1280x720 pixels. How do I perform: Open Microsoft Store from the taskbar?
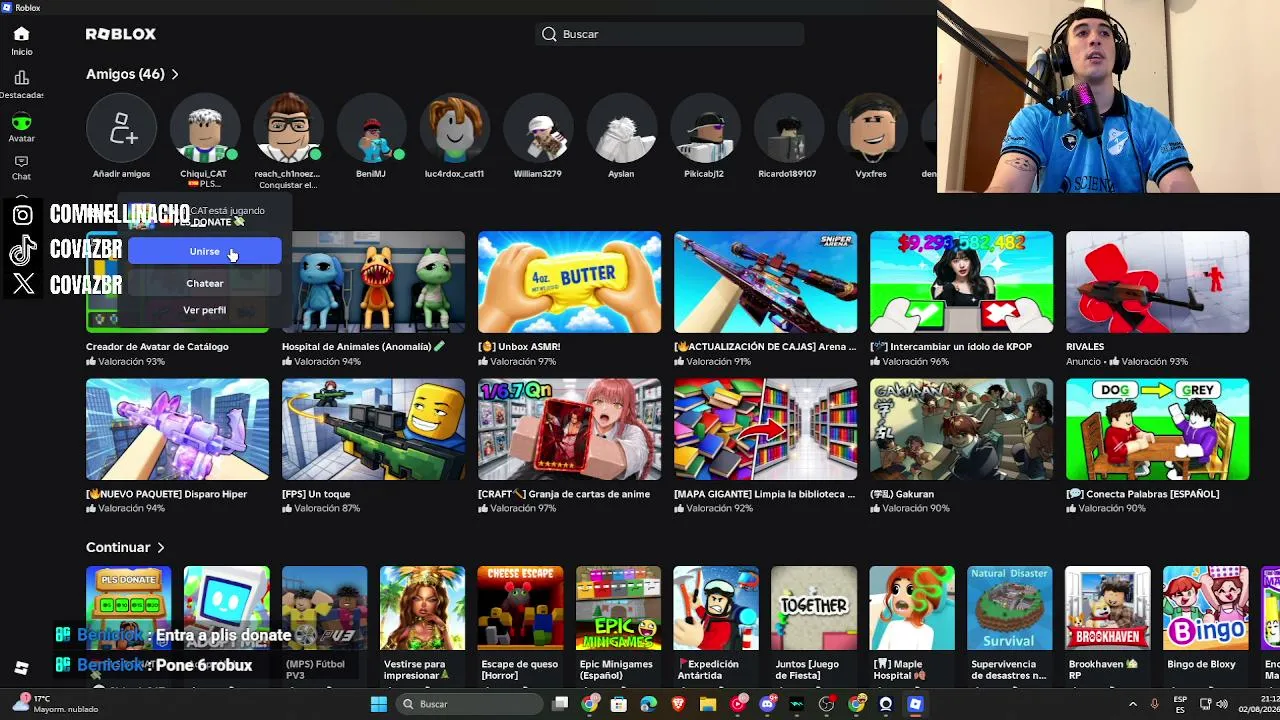point(619,704)
